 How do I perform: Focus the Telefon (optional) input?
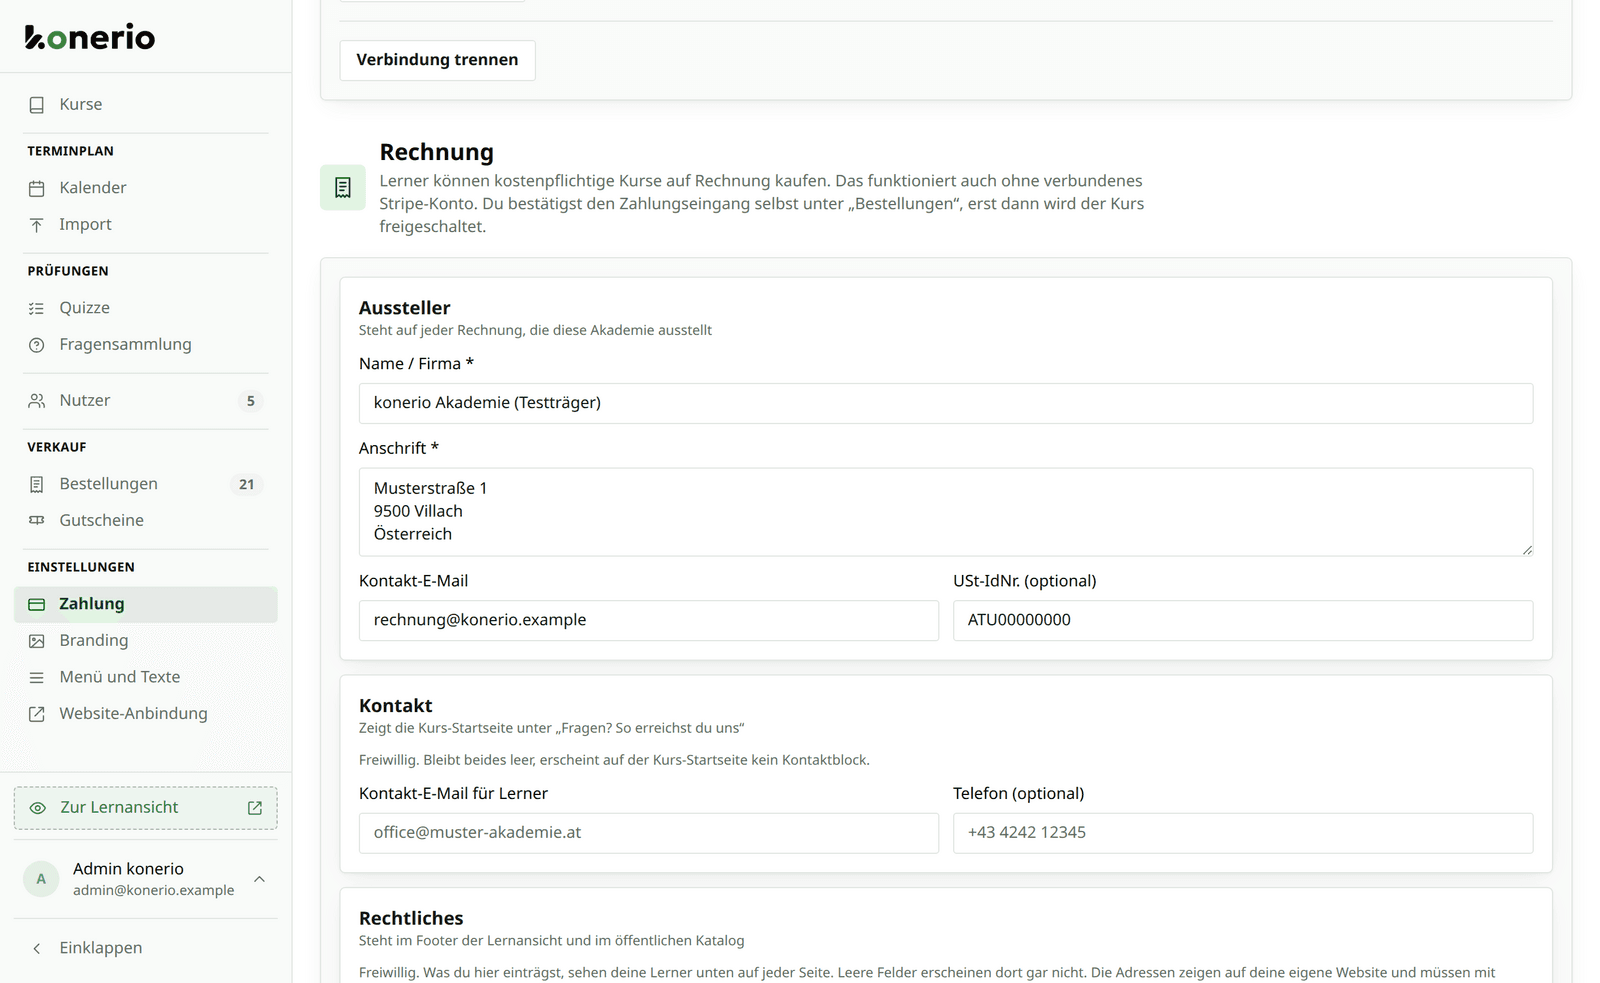pos(1243,833)
